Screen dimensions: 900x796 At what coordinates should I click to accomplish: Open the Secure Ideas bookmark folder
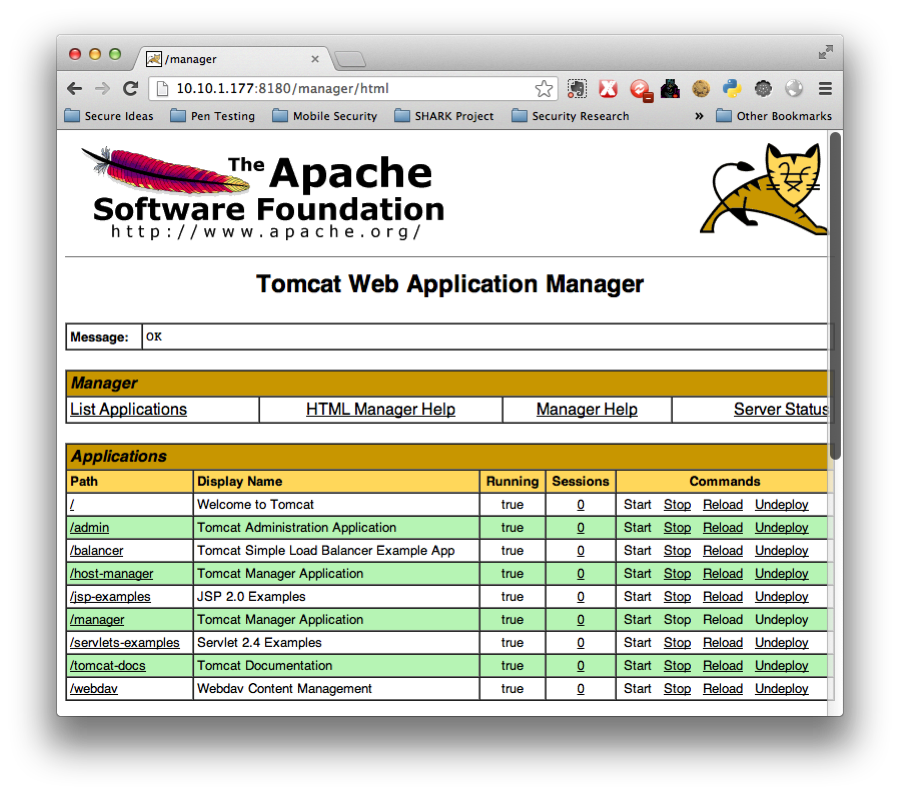(x=109, y=116)
